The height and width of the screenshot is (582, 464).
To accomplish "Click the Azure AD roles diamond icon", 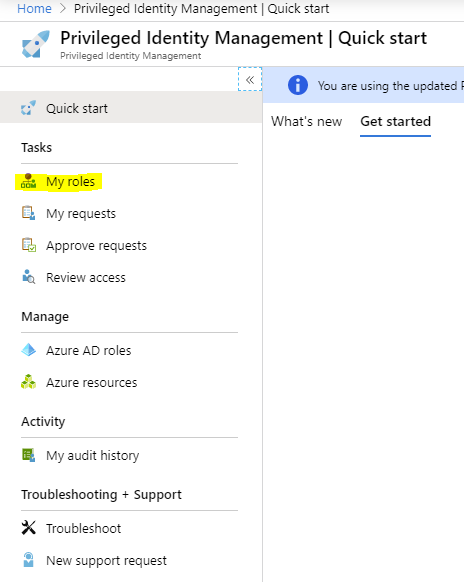I will pos(29,350).
